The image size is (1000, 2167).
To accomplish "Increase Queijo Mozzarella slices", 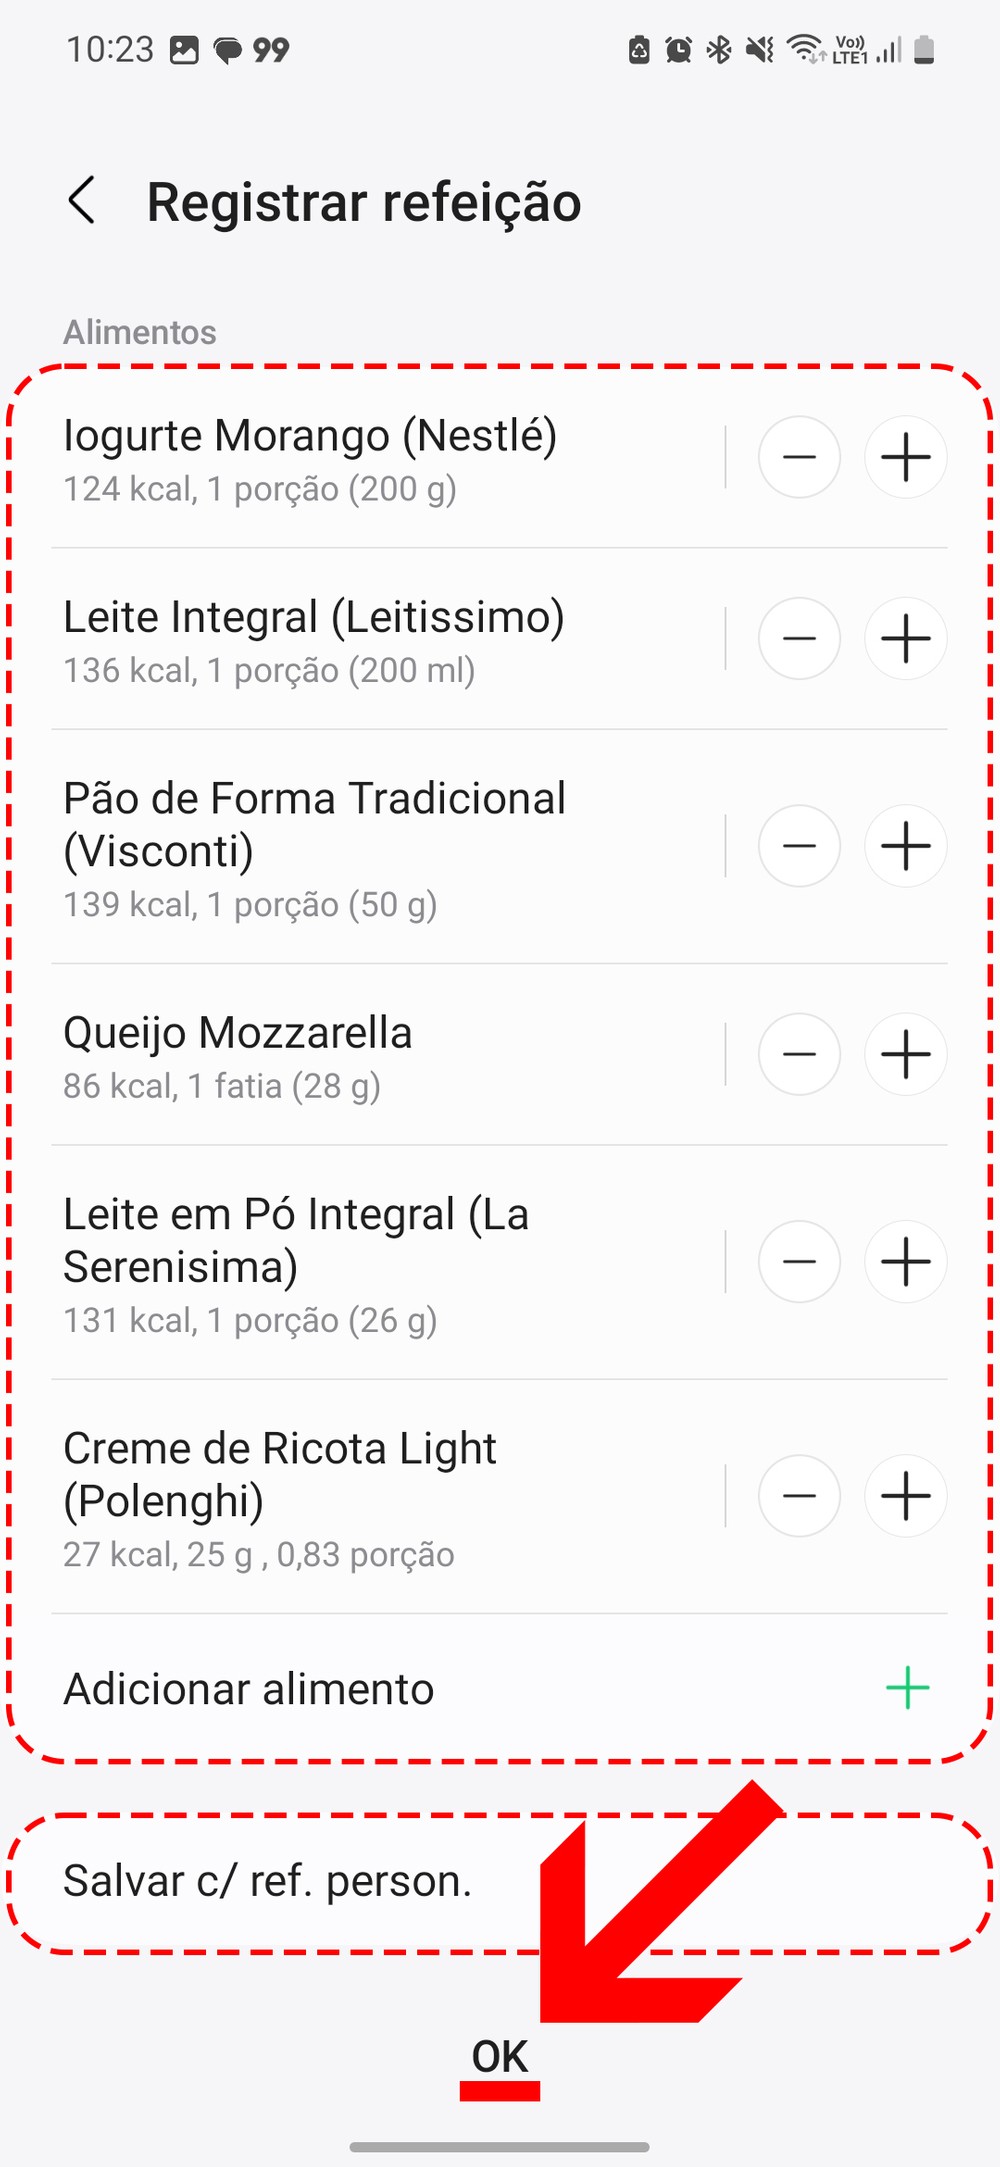I will 906,1054.
